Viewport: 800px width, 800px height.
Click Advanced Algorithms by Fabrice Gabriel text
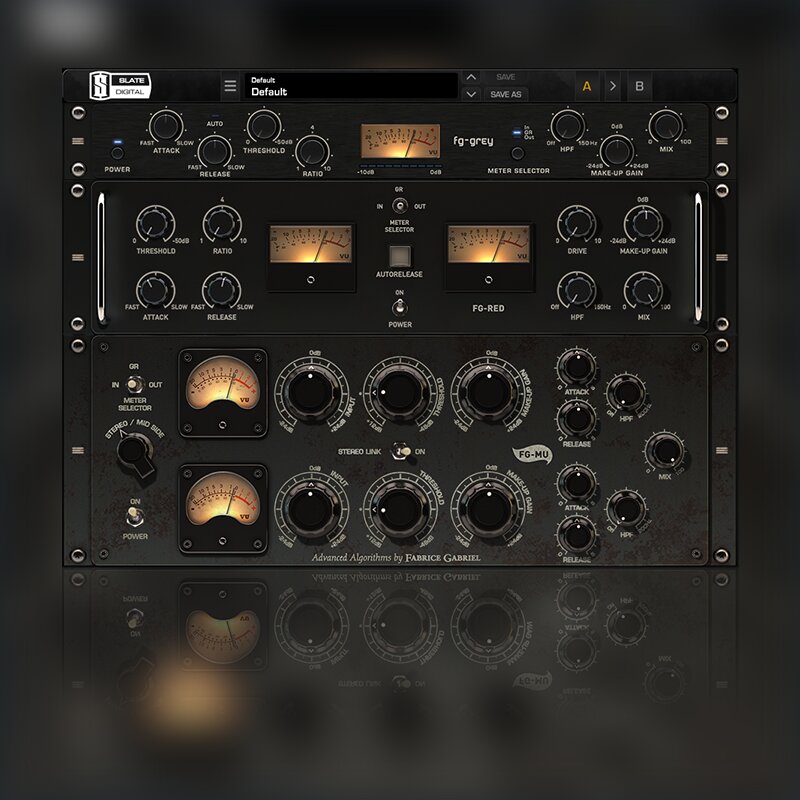pos(396,558)
